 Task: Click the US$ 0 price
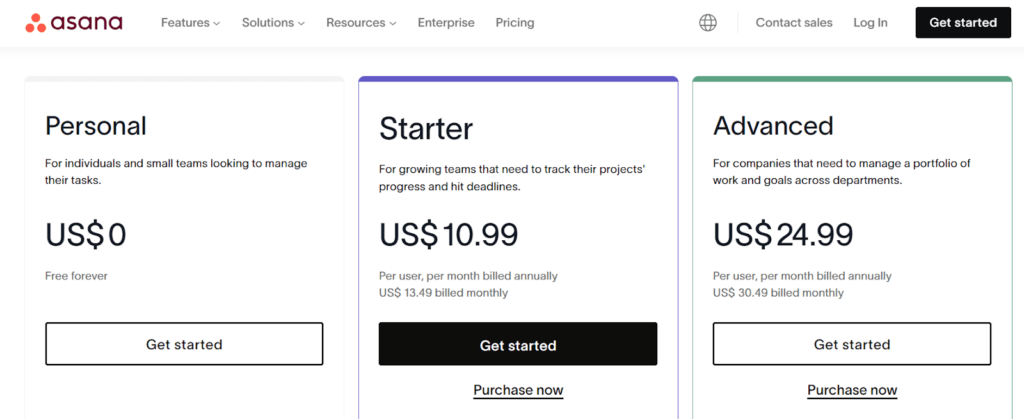click(x=86, y=235)
